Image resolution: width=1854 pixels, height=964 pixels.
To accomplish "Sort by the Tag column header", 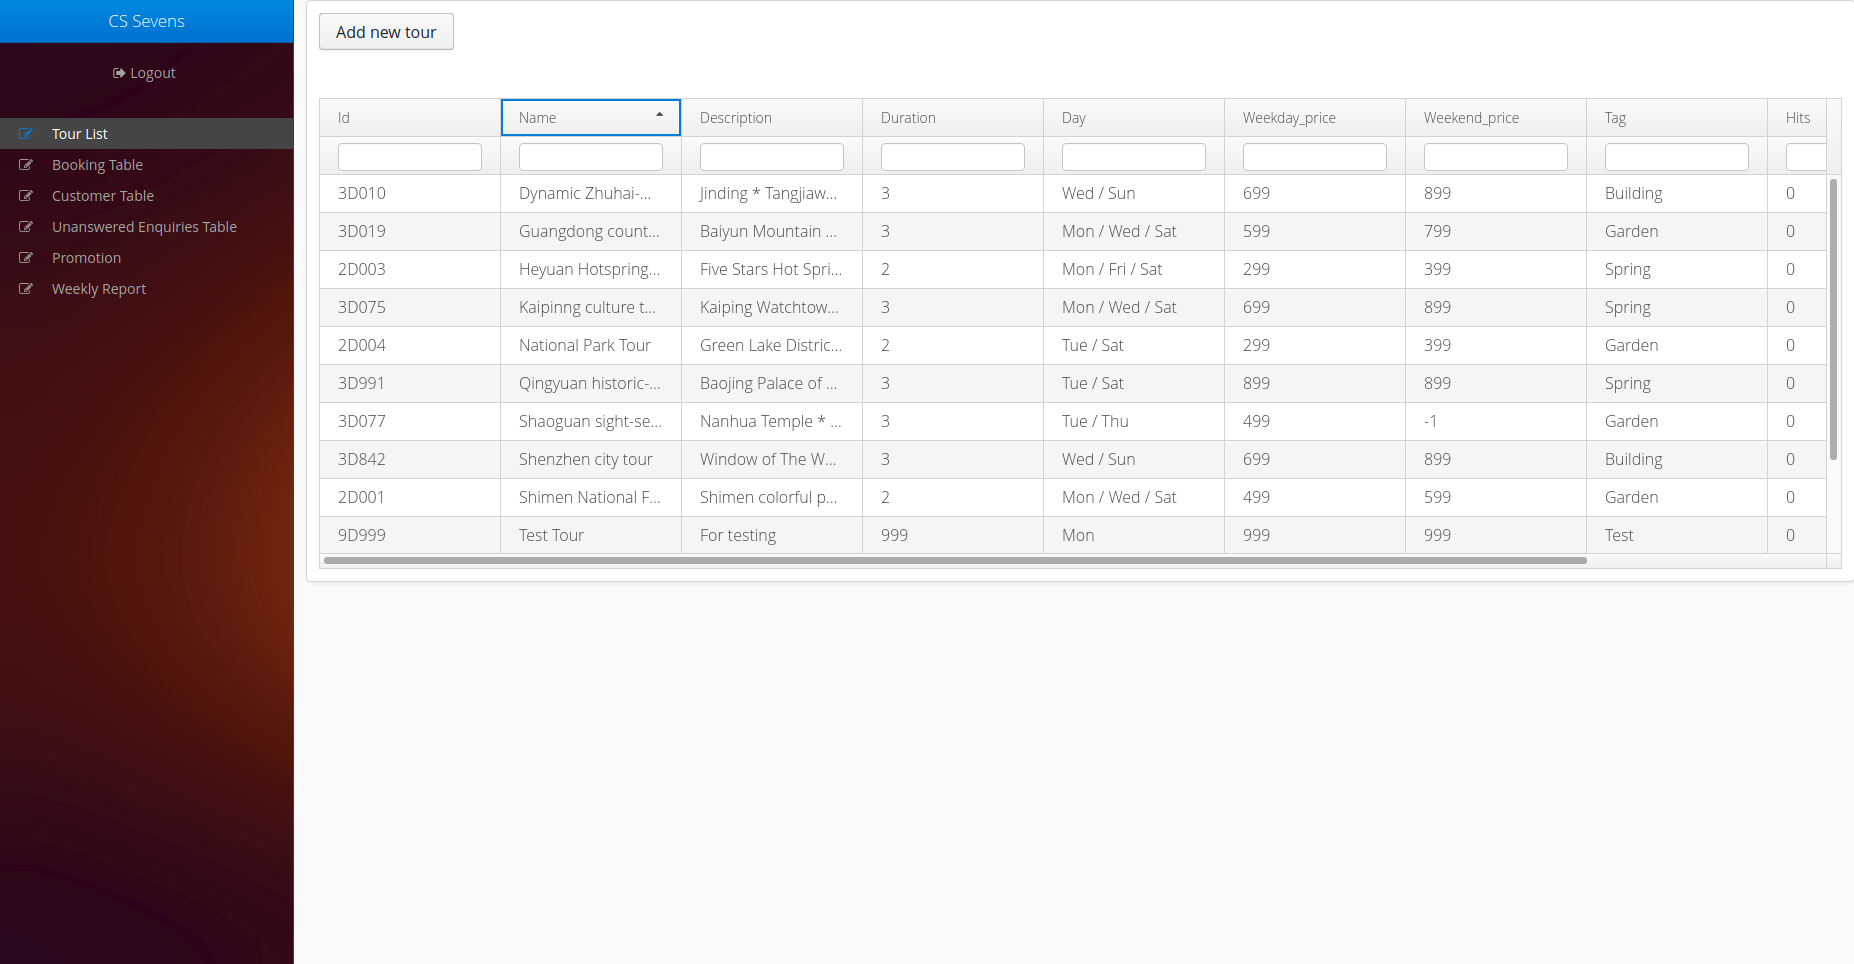I will (1677, 118).
